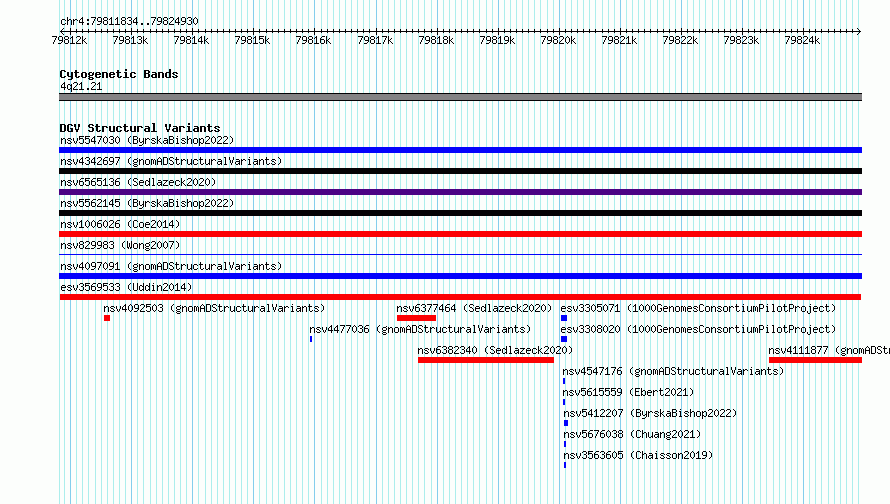Click the blue block under esv3308020

[x=564, y=339]
